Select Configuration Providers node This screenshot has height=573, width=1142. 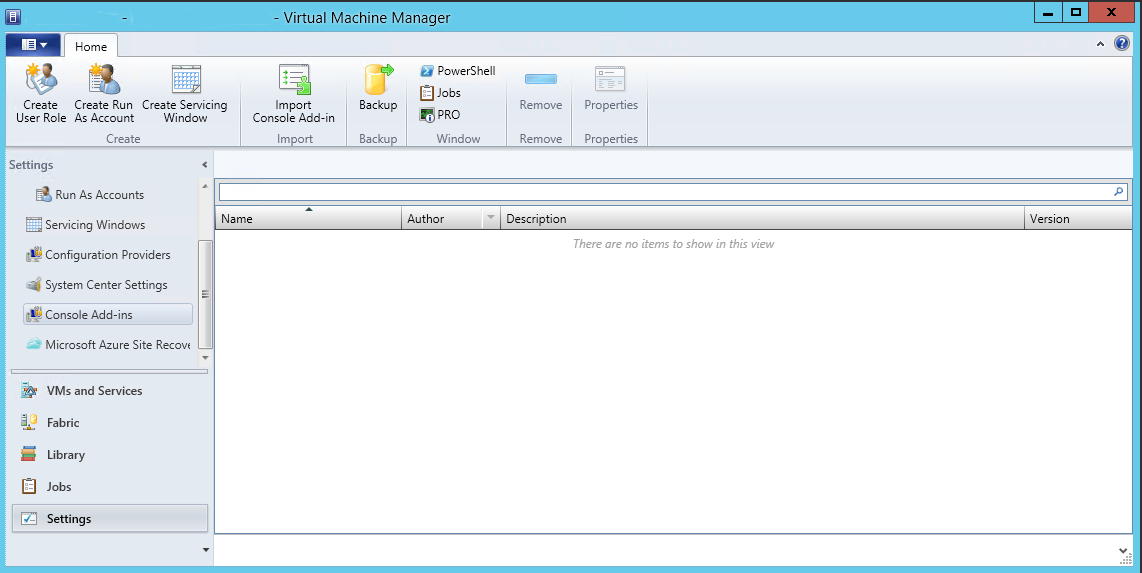[x=98, y=255]
